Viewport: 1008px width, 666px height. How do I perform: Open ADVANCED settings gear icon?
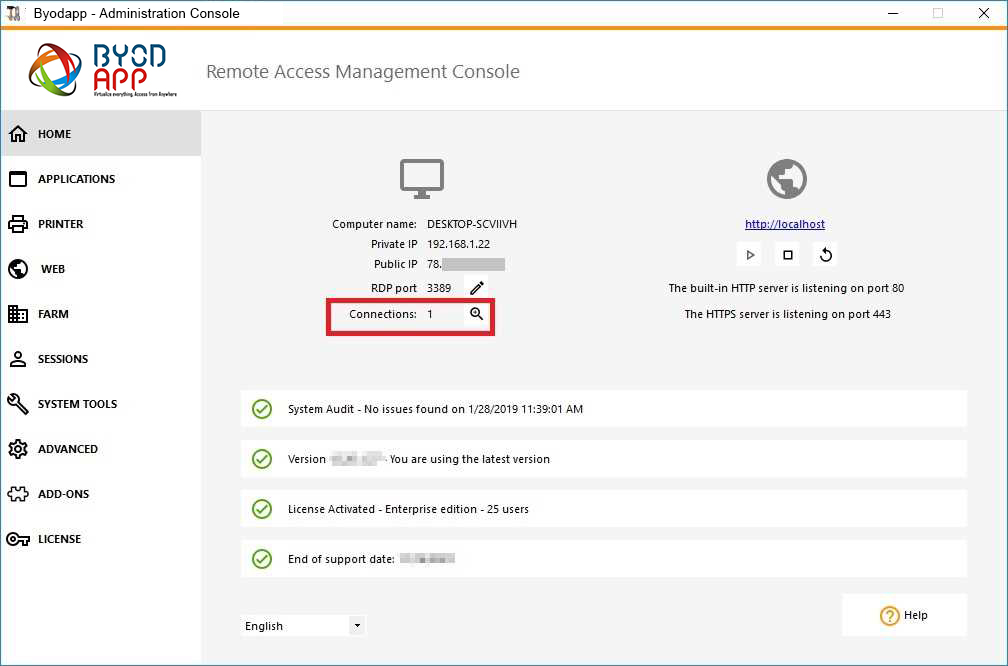(x=18, y=449)
